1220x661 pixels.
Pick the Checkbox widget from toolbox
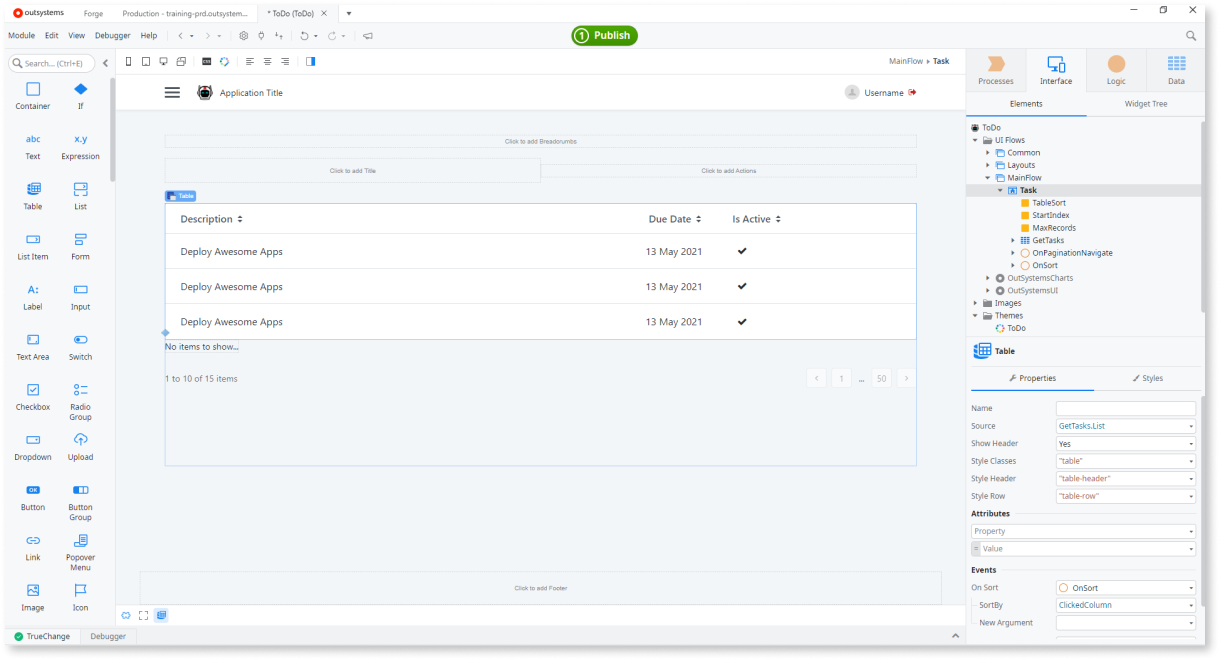click(x=33, y=390)
